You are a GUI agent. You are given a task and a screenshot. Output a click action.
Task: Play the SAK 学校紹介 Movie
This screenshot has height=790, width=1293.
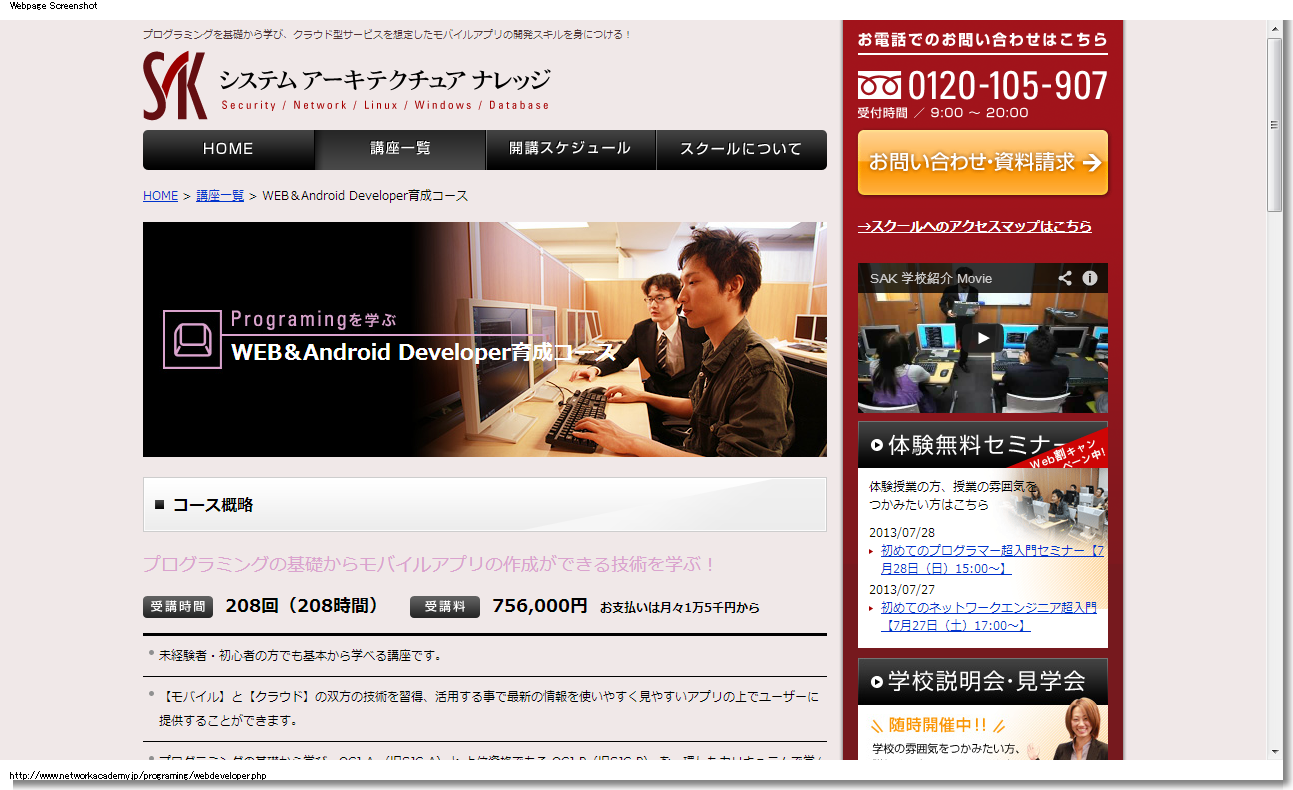983,338
